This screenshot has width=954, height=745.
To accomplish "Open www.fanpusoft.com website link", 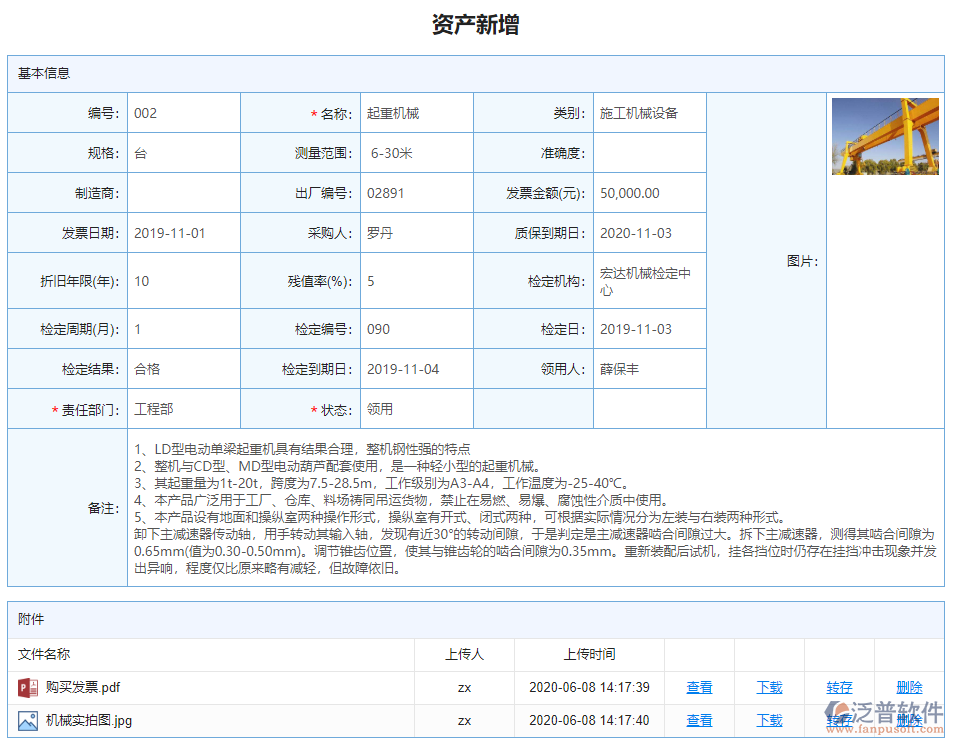I will (x=884, y=728).
